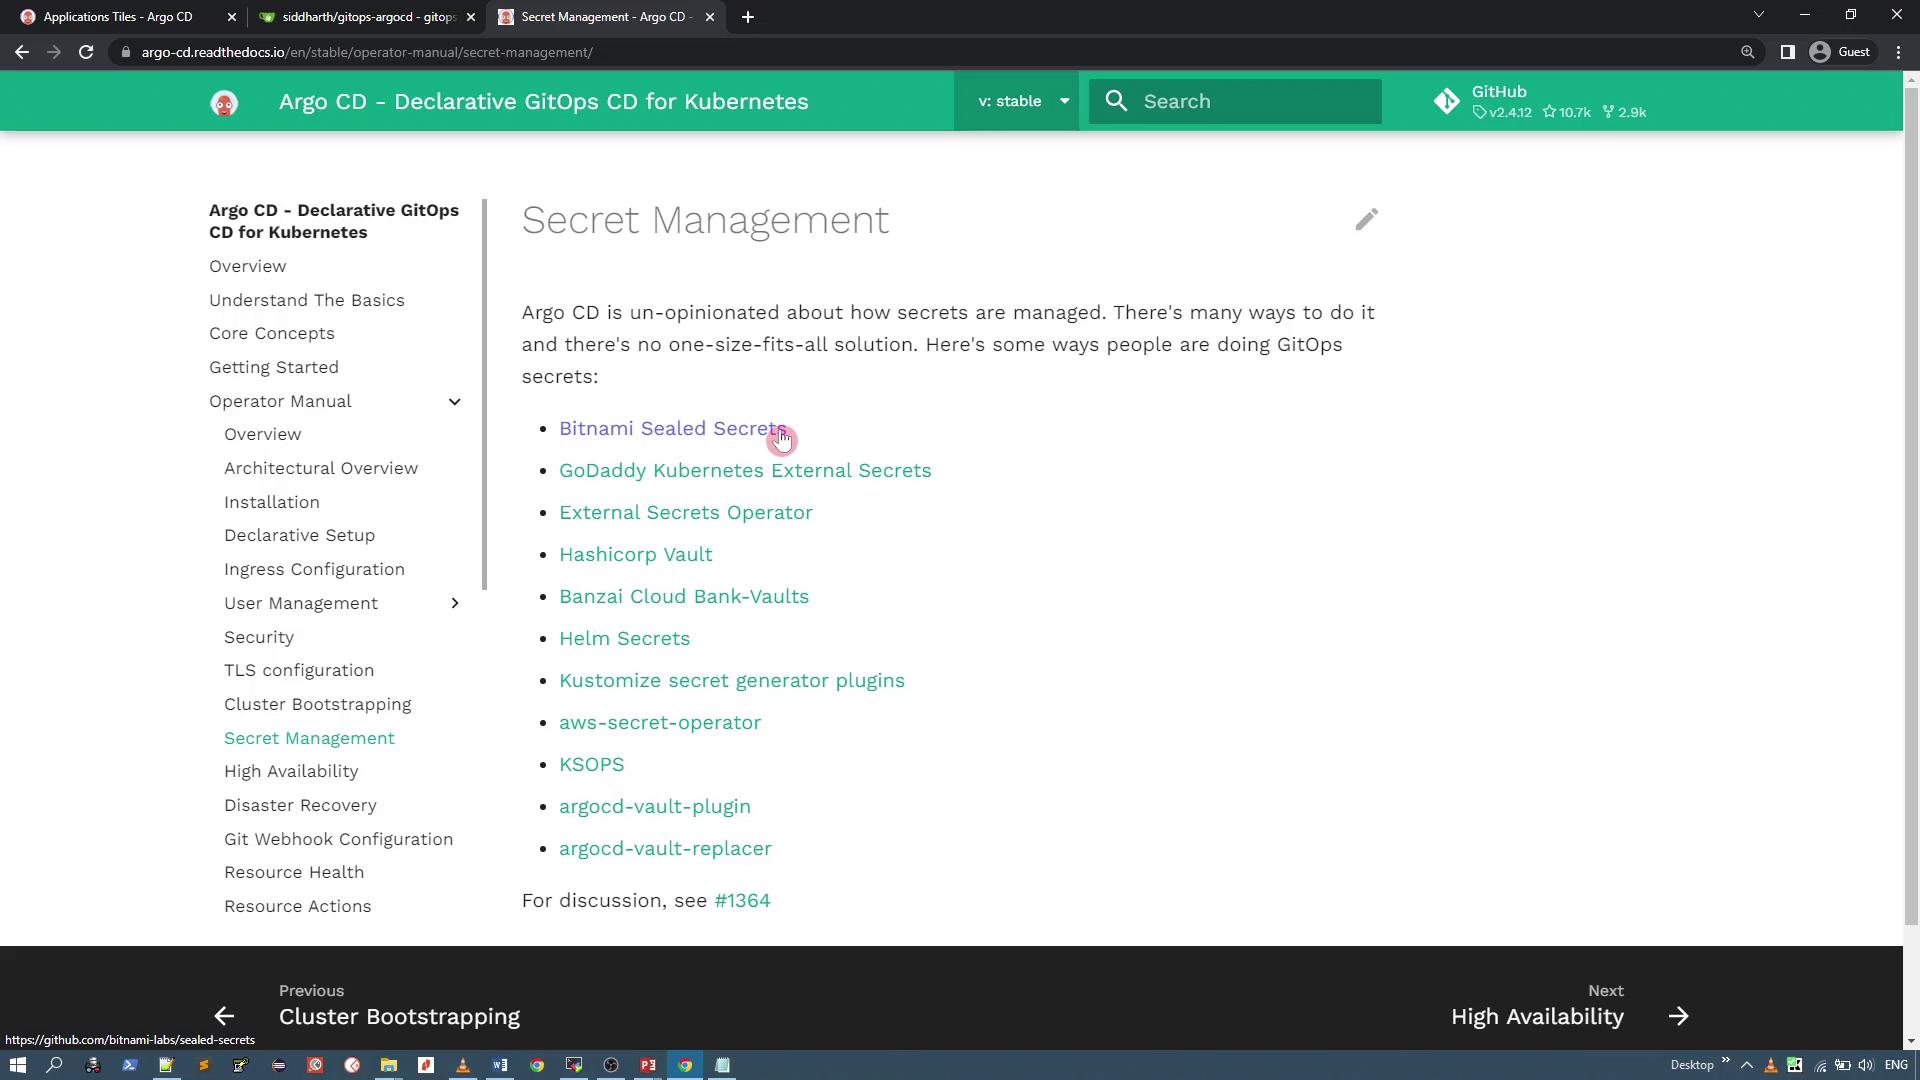Open the GitHub repository icon link
The height and width of the screenshot is (1080, 1920).
pyautogui.click(x=1446, y=102)
